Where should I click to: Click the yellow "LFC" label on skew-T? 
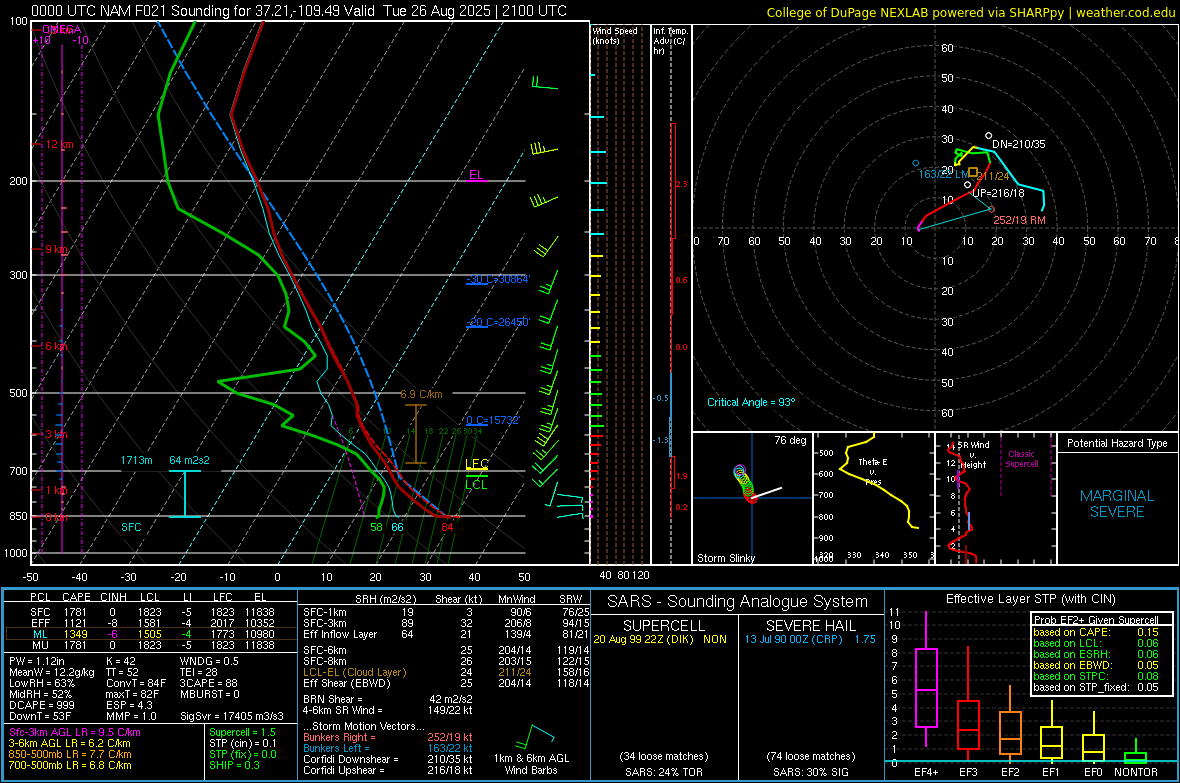click(x=477, y=464)
